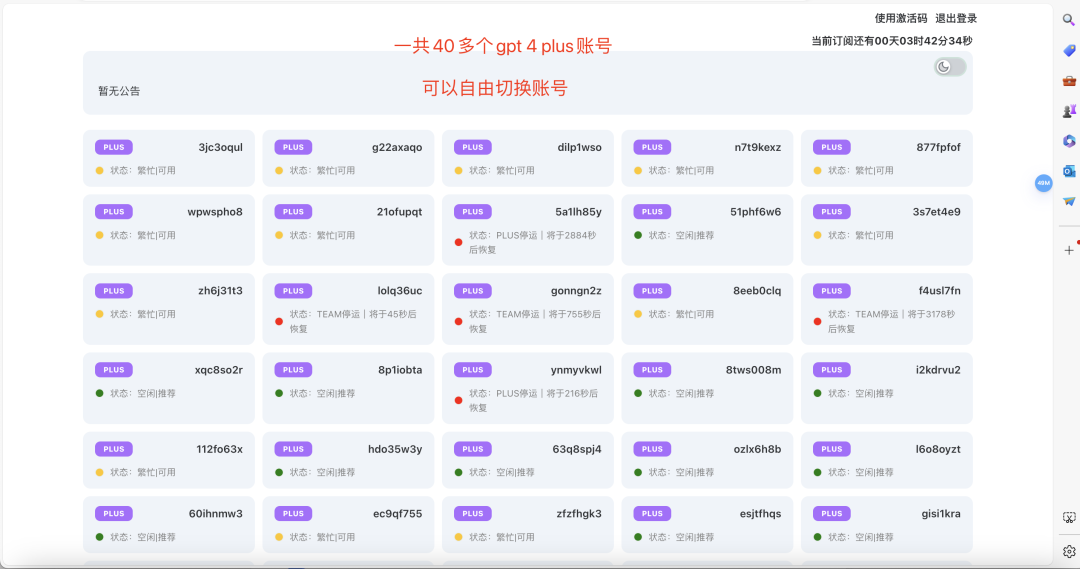1080x569 pixels.
Task: Click the stopped 5a1lh85y account card
Action: coord(528,230)
